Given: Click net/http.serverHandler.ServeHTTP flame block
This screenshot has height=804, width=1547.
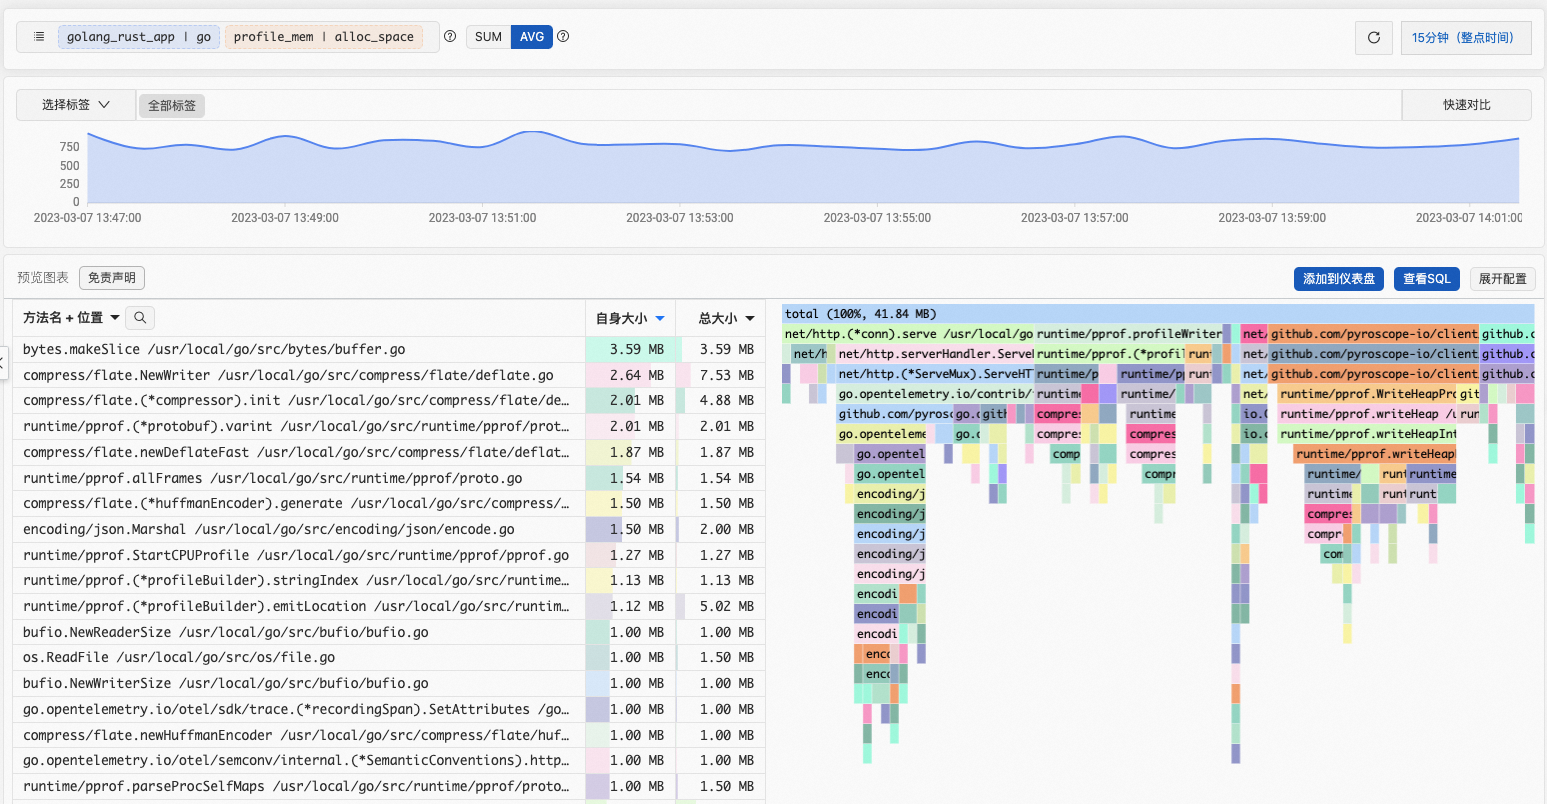Looking at the screenshot, I should point(935,354).
